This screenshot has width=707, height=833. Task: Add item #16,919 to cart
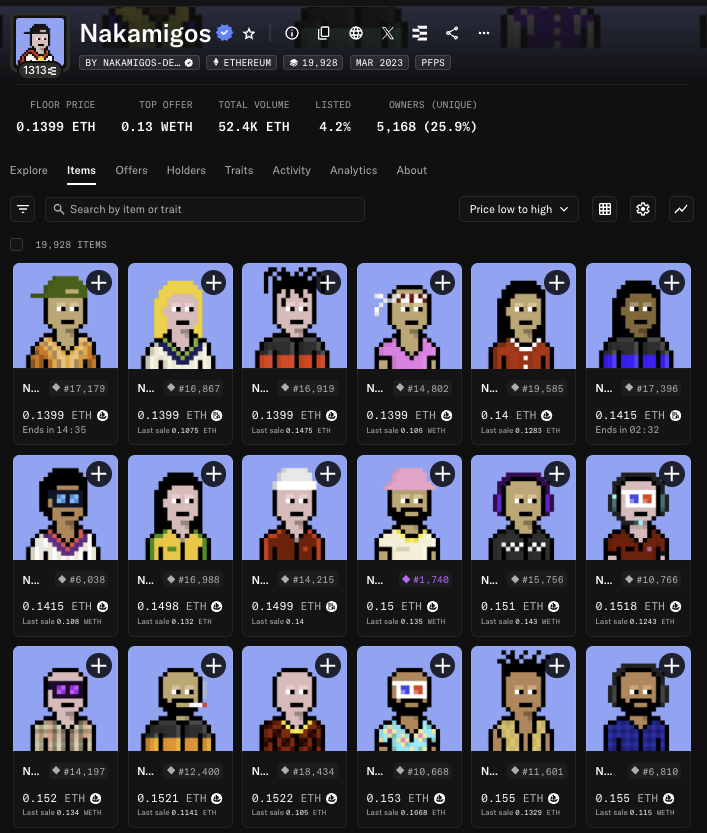click(x=328, y=283)
